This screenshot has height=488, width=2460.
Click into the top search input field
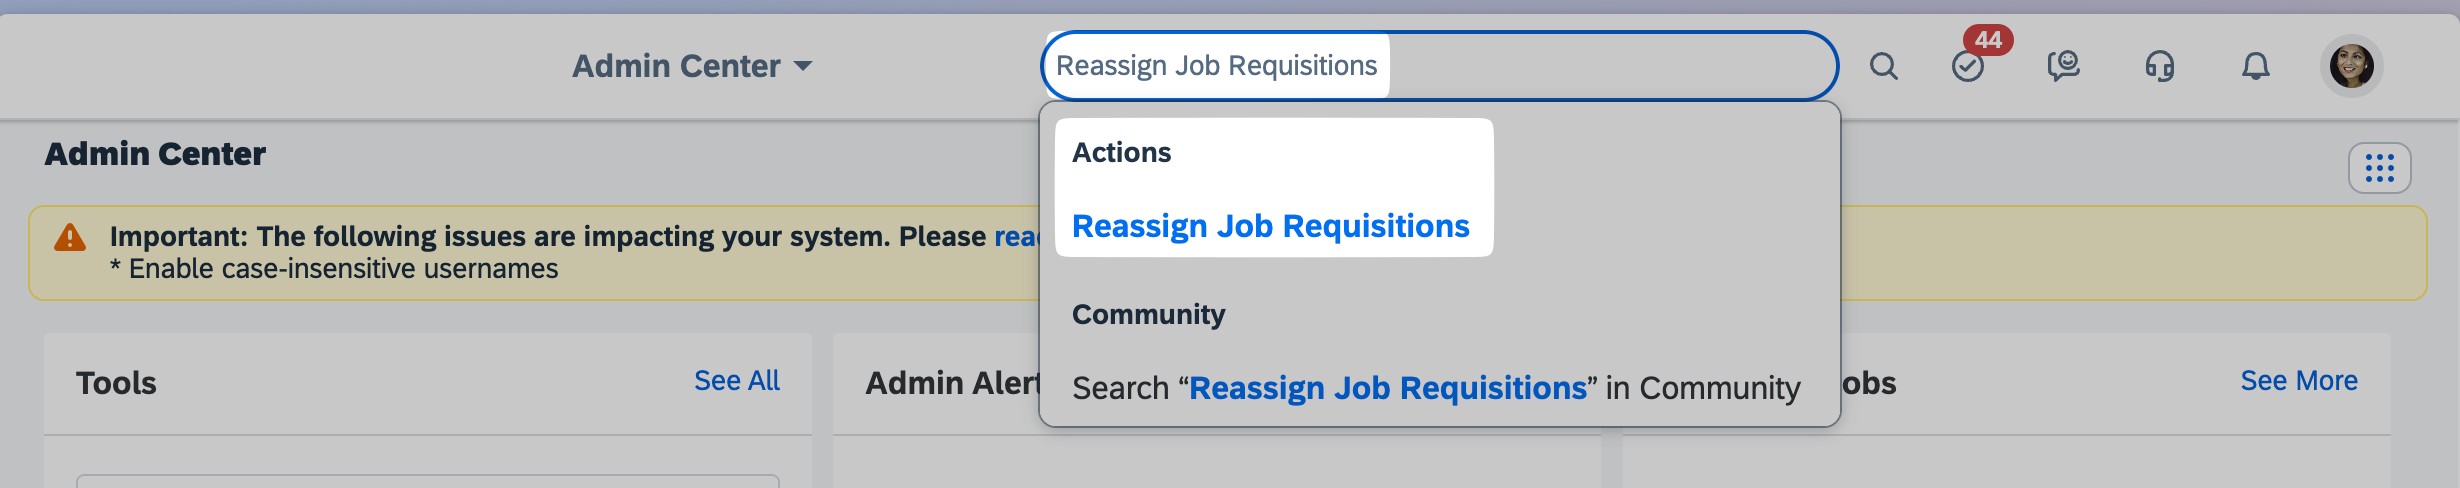point(1600,66)
